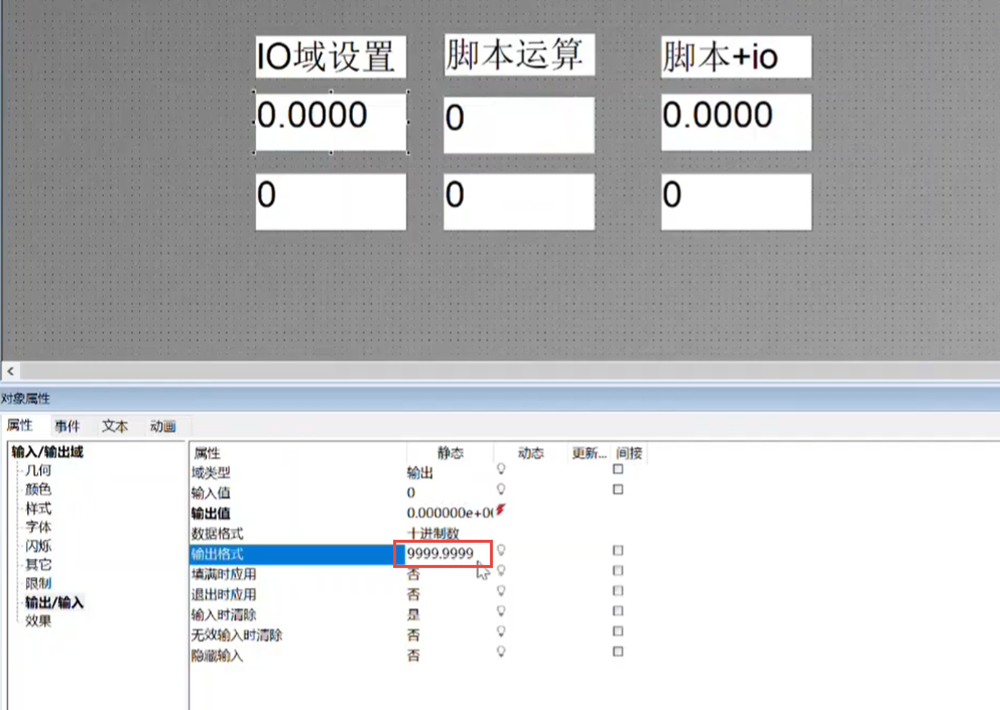
Task: Open the 动画 tab
Action: tap(163, 426)
